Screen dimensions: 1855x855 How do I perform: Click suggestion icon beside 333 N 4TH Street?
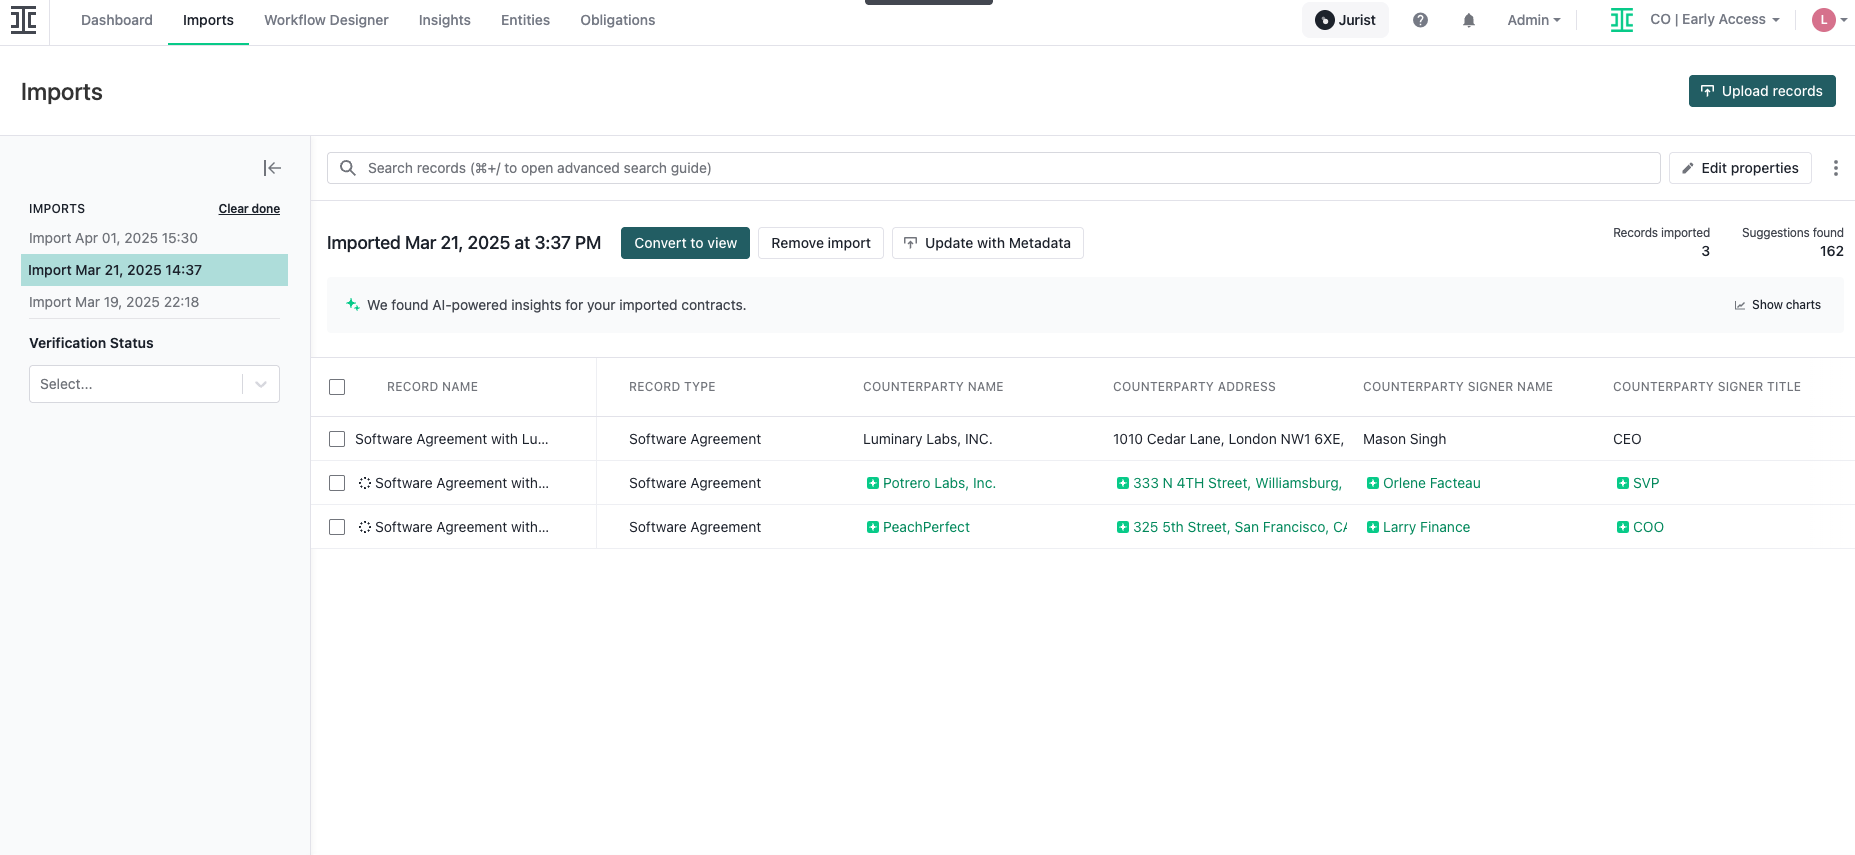coord(1123,483)
